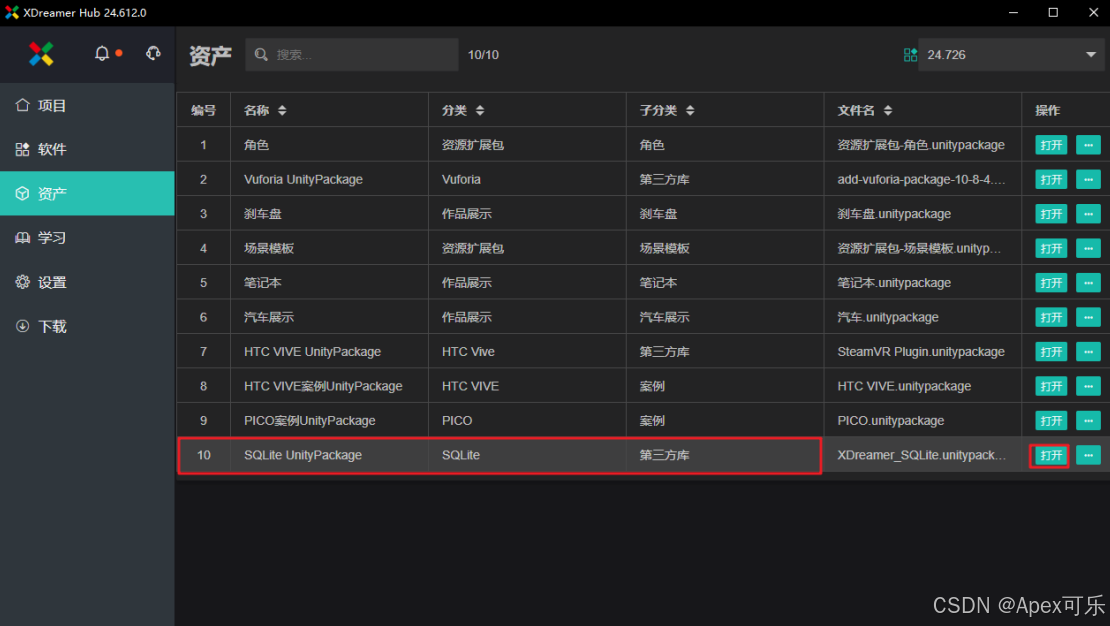Sort table by 分类 column
Screen dimensions: 1110x626
[x=480, y=110]
